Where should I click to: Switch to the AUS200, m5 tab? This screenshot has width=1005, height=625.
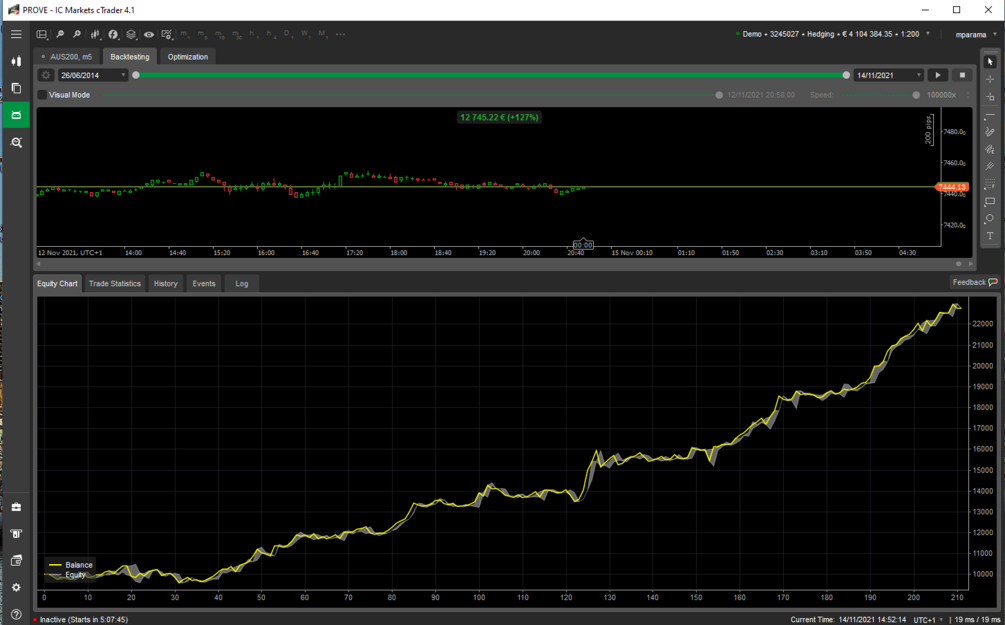pyautogui.click(x=67, y=56)
